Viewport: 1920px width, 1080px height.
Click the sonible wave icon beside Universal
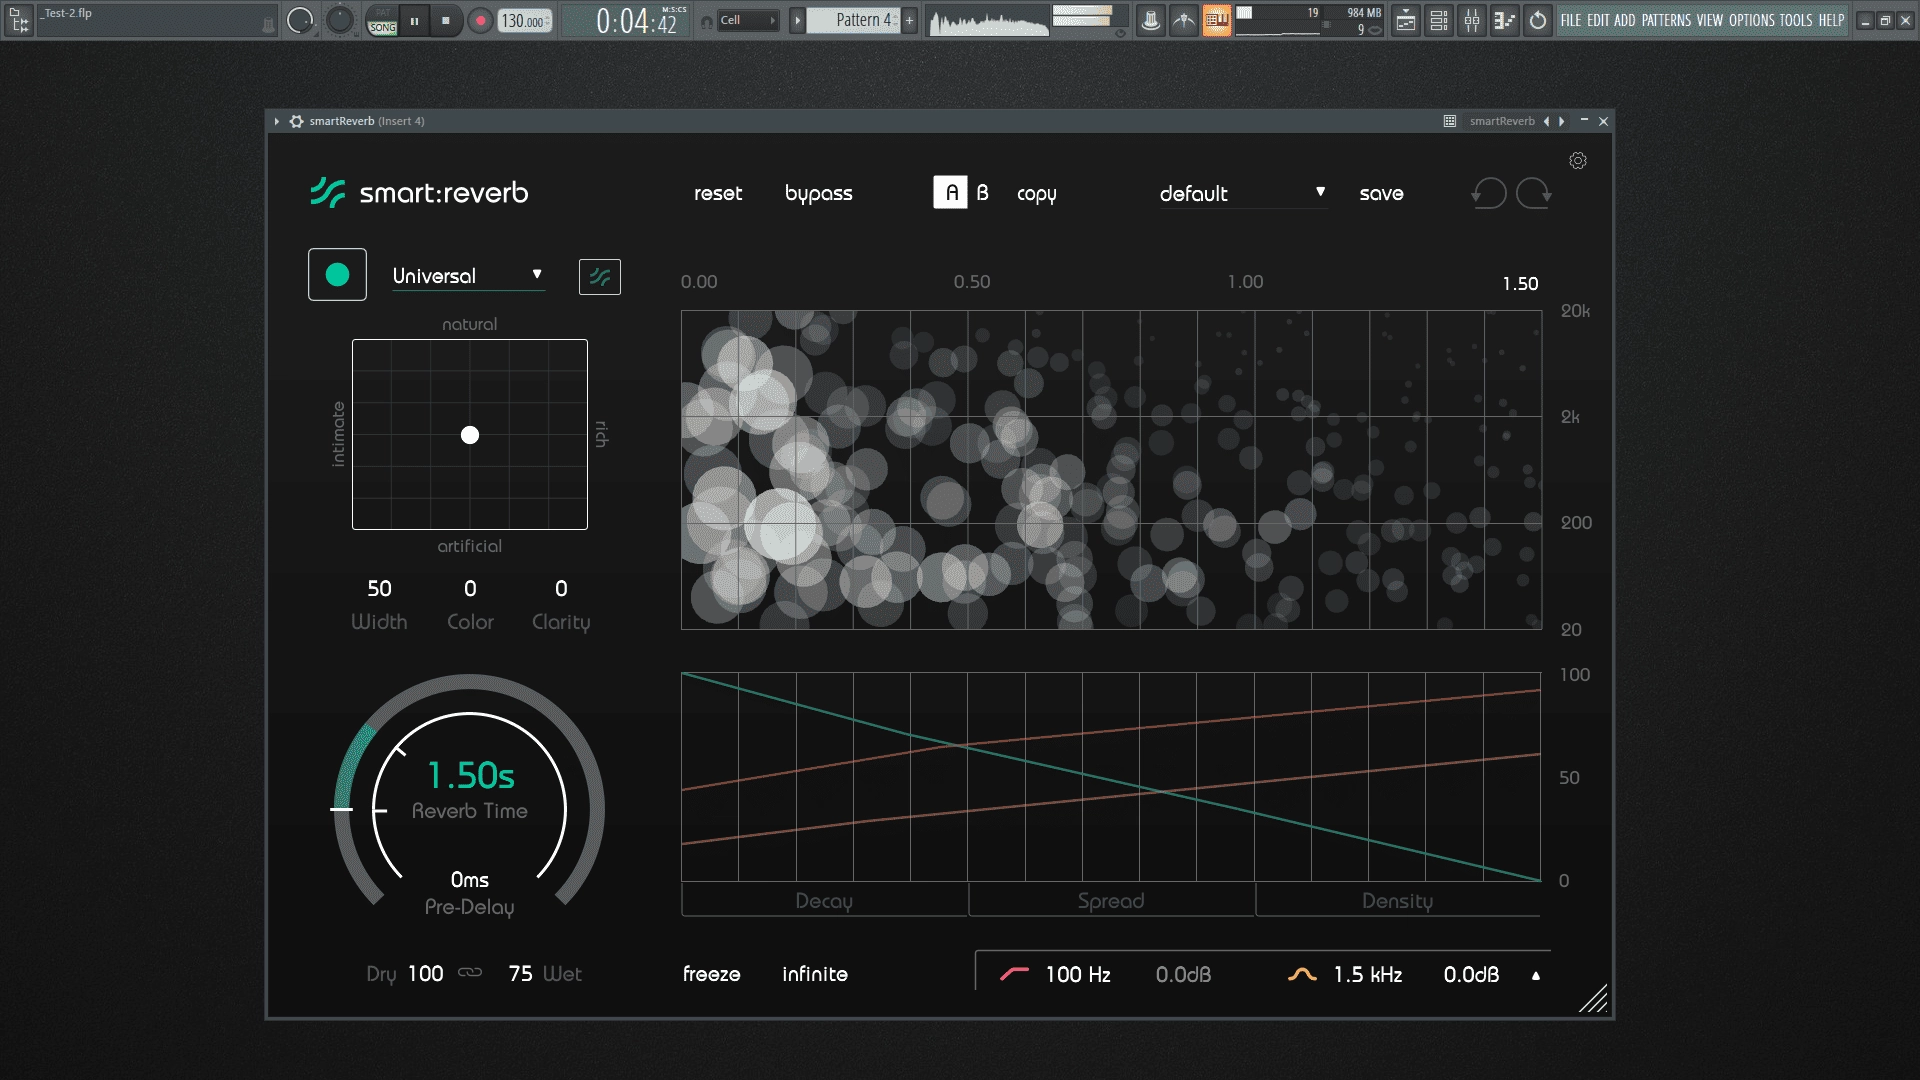[x=600, y=277]
